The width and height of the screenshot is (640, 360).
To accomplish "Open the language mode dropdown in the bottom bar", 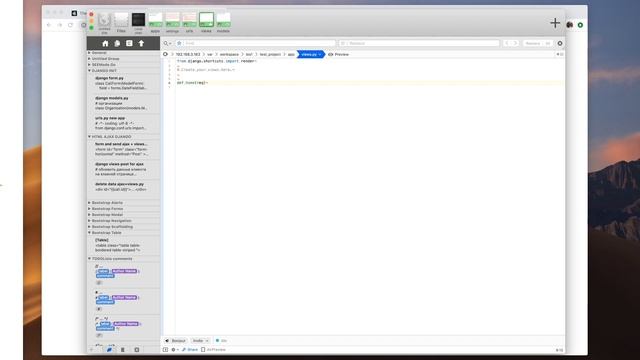I will (x=200, y=341).
